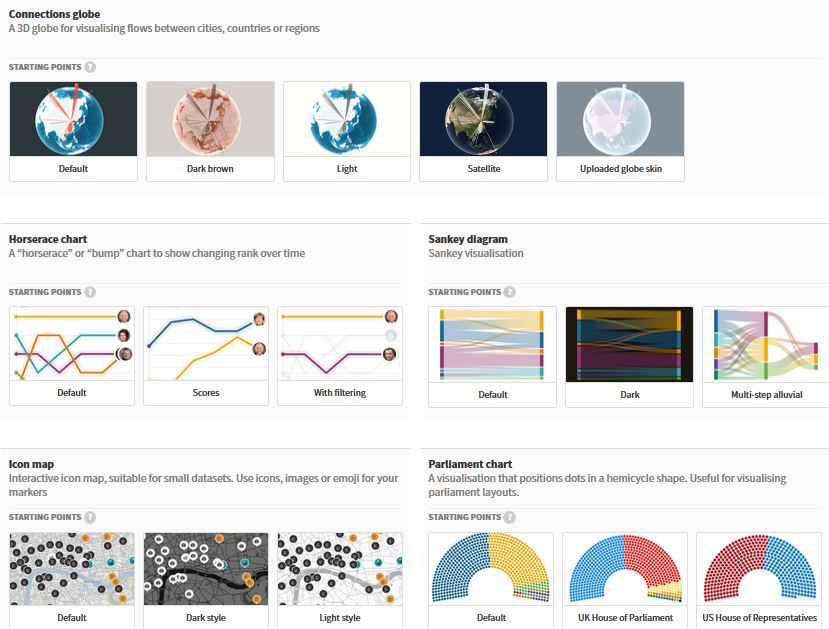Click help icon beside Sankey diagram starting points
The width and height of the screenshot is (829, 629).
pos(510,292)
